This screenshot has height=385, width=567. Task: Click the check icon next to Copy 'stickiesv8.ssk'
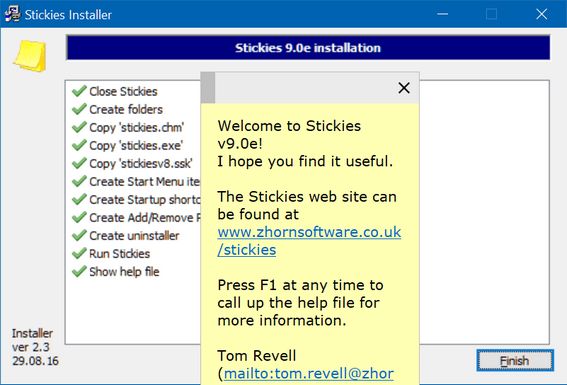click(x=79, y=163)
